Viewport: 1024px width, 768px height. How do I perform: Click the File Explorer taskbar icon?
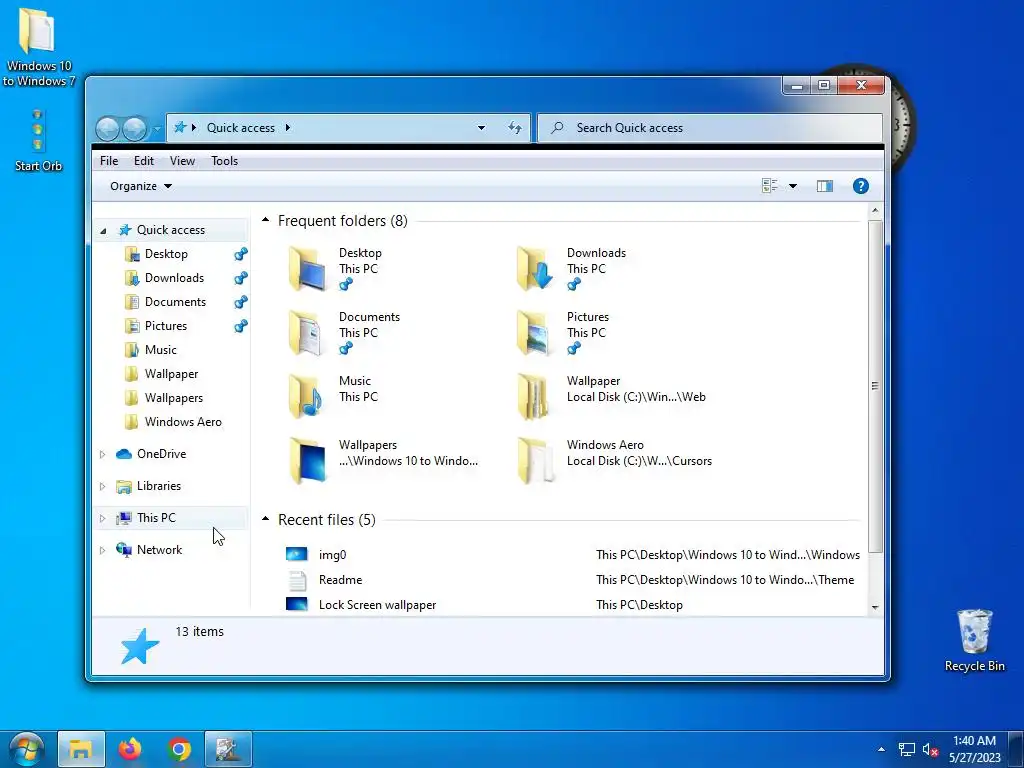(x=81, y=748)
